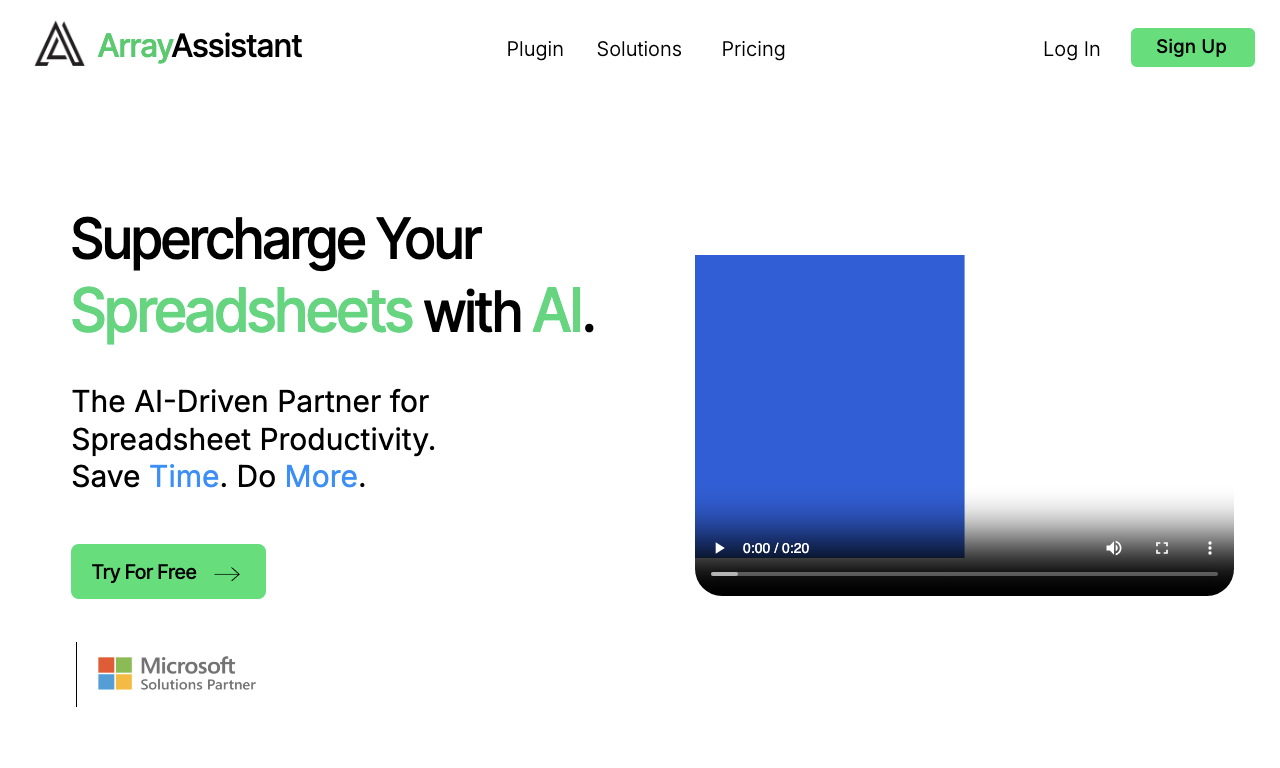Click the blue word More
The image size is (1280, 768).
[321, 477]
